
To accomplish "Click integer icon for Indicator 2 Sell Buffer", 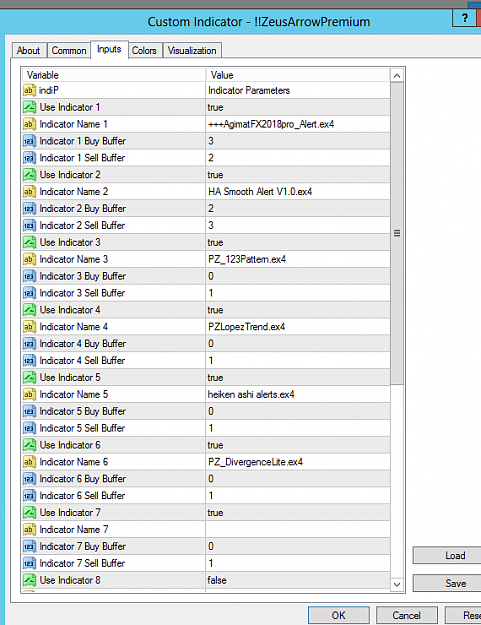I will [x=29, y=226].
